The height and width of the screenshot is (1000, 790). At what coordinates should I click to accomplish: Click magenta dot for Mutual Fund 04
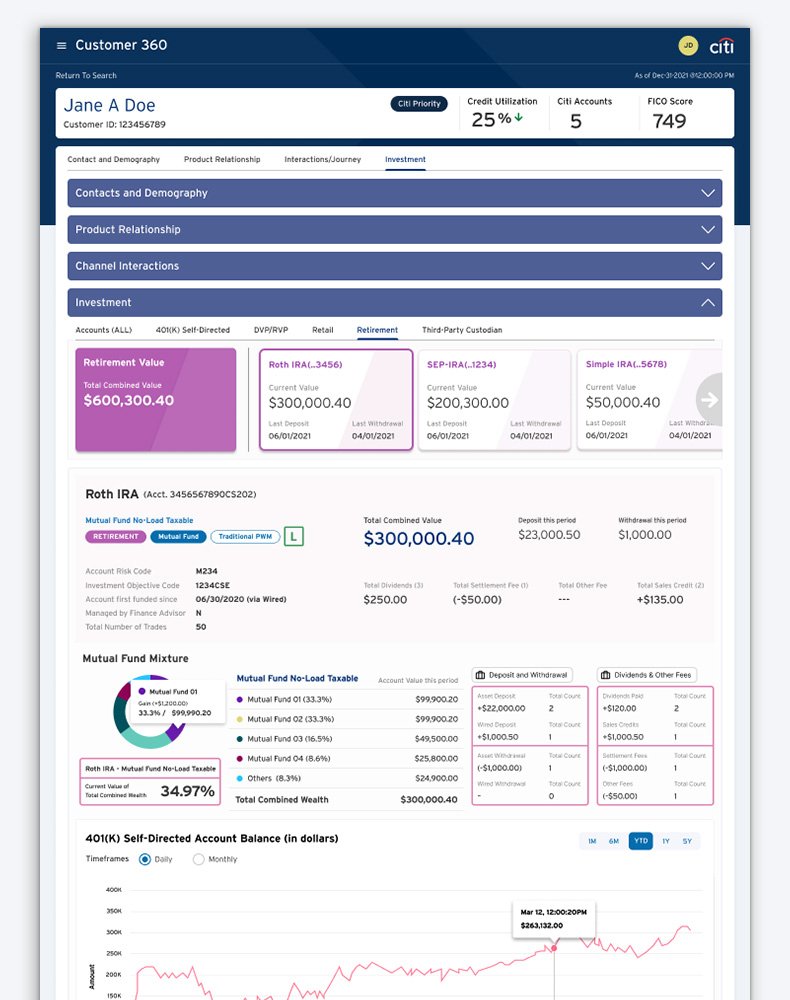[240, 759]
